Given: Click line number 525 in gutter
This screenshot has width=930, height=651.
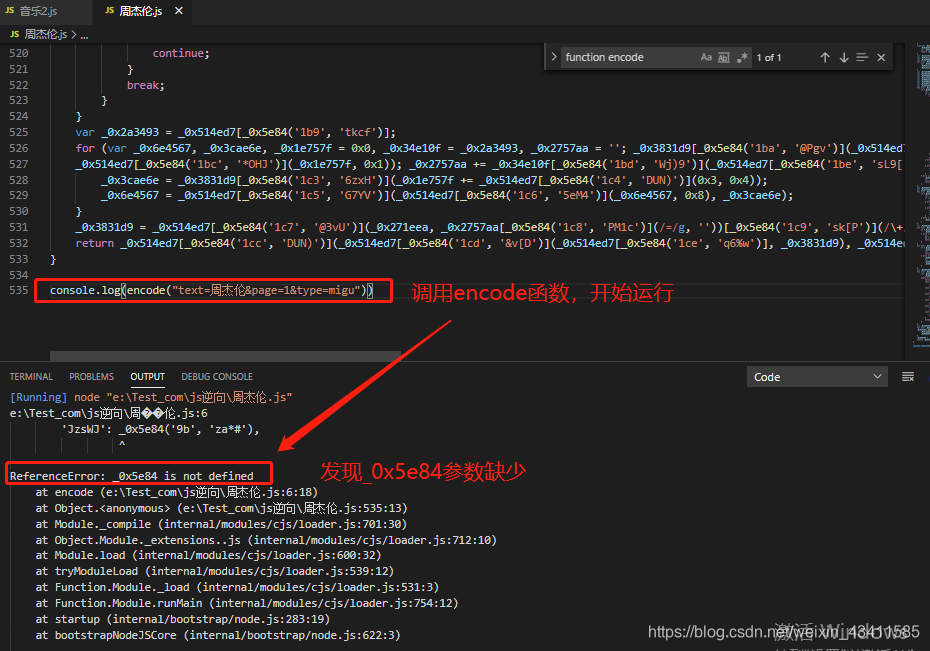Looking at the screenshot, I should point(18,132).
